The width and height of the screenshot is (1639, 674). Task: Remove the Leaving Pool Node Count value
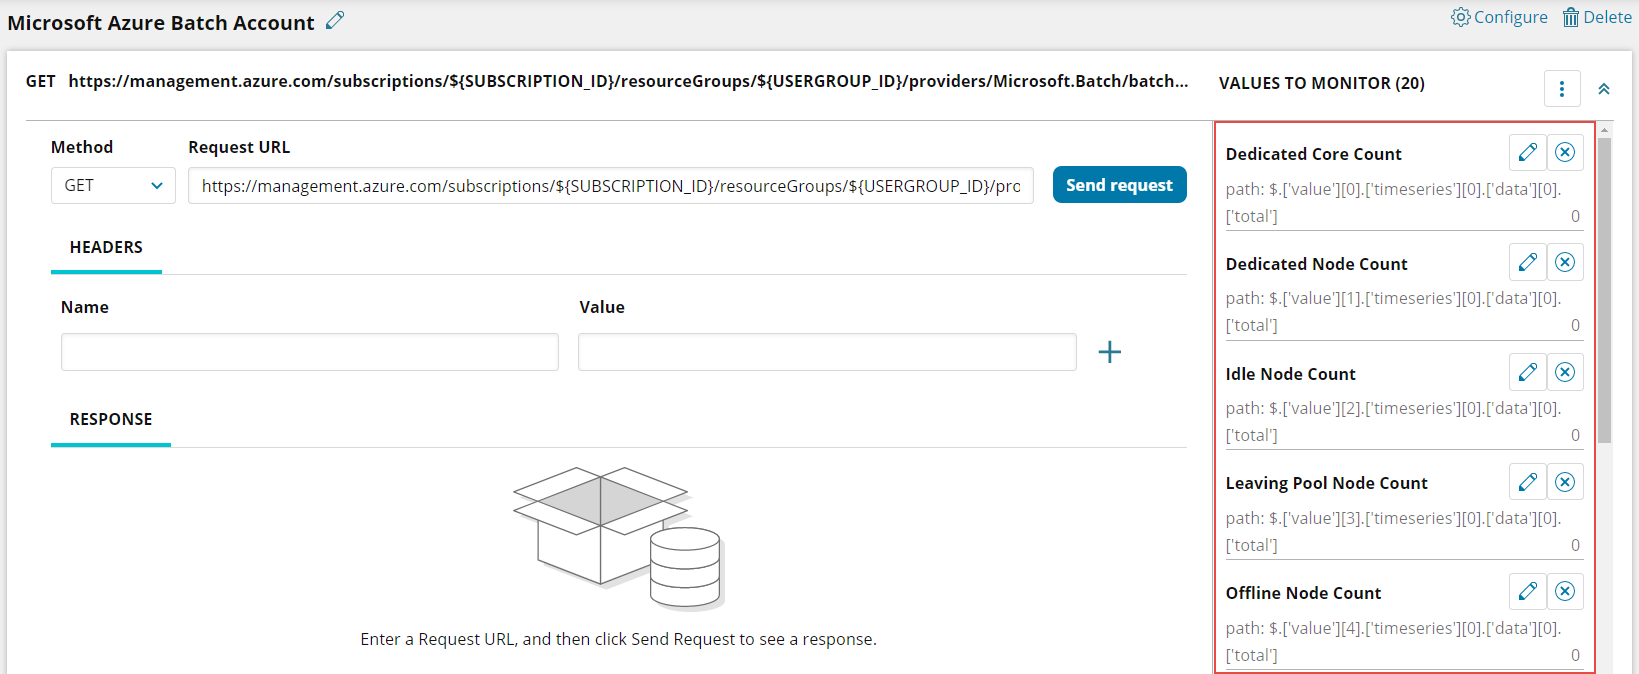coord(1565,482)
